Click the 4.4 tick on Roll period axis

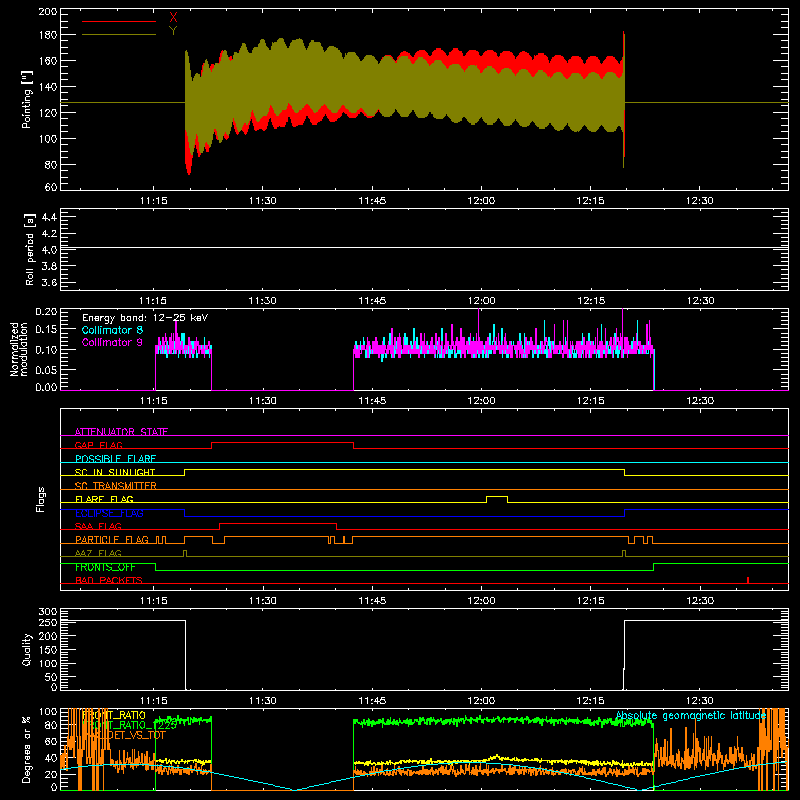pyautogui.click(x=49, y=217)
